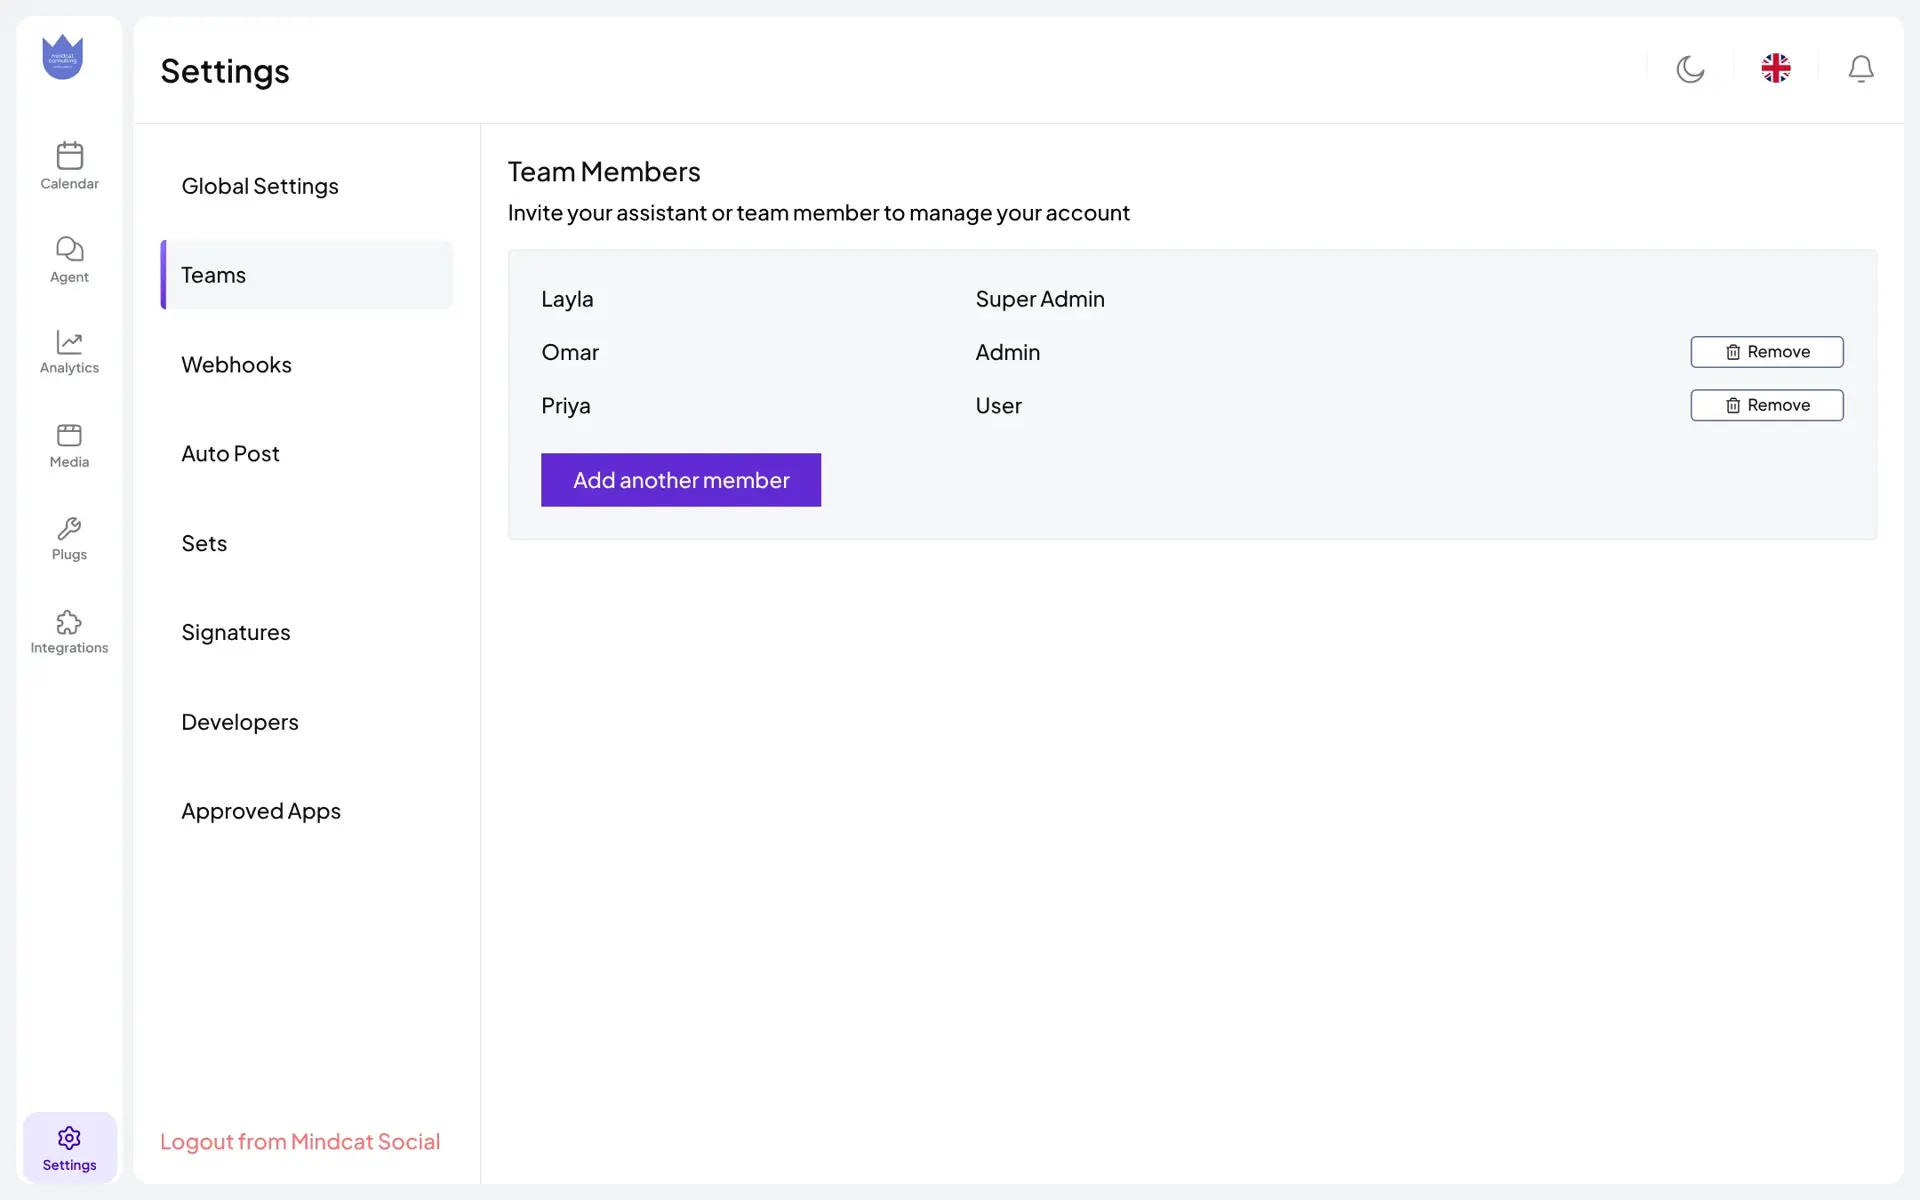
Task: Click Priya's User role text
Action: click(999, 406)
